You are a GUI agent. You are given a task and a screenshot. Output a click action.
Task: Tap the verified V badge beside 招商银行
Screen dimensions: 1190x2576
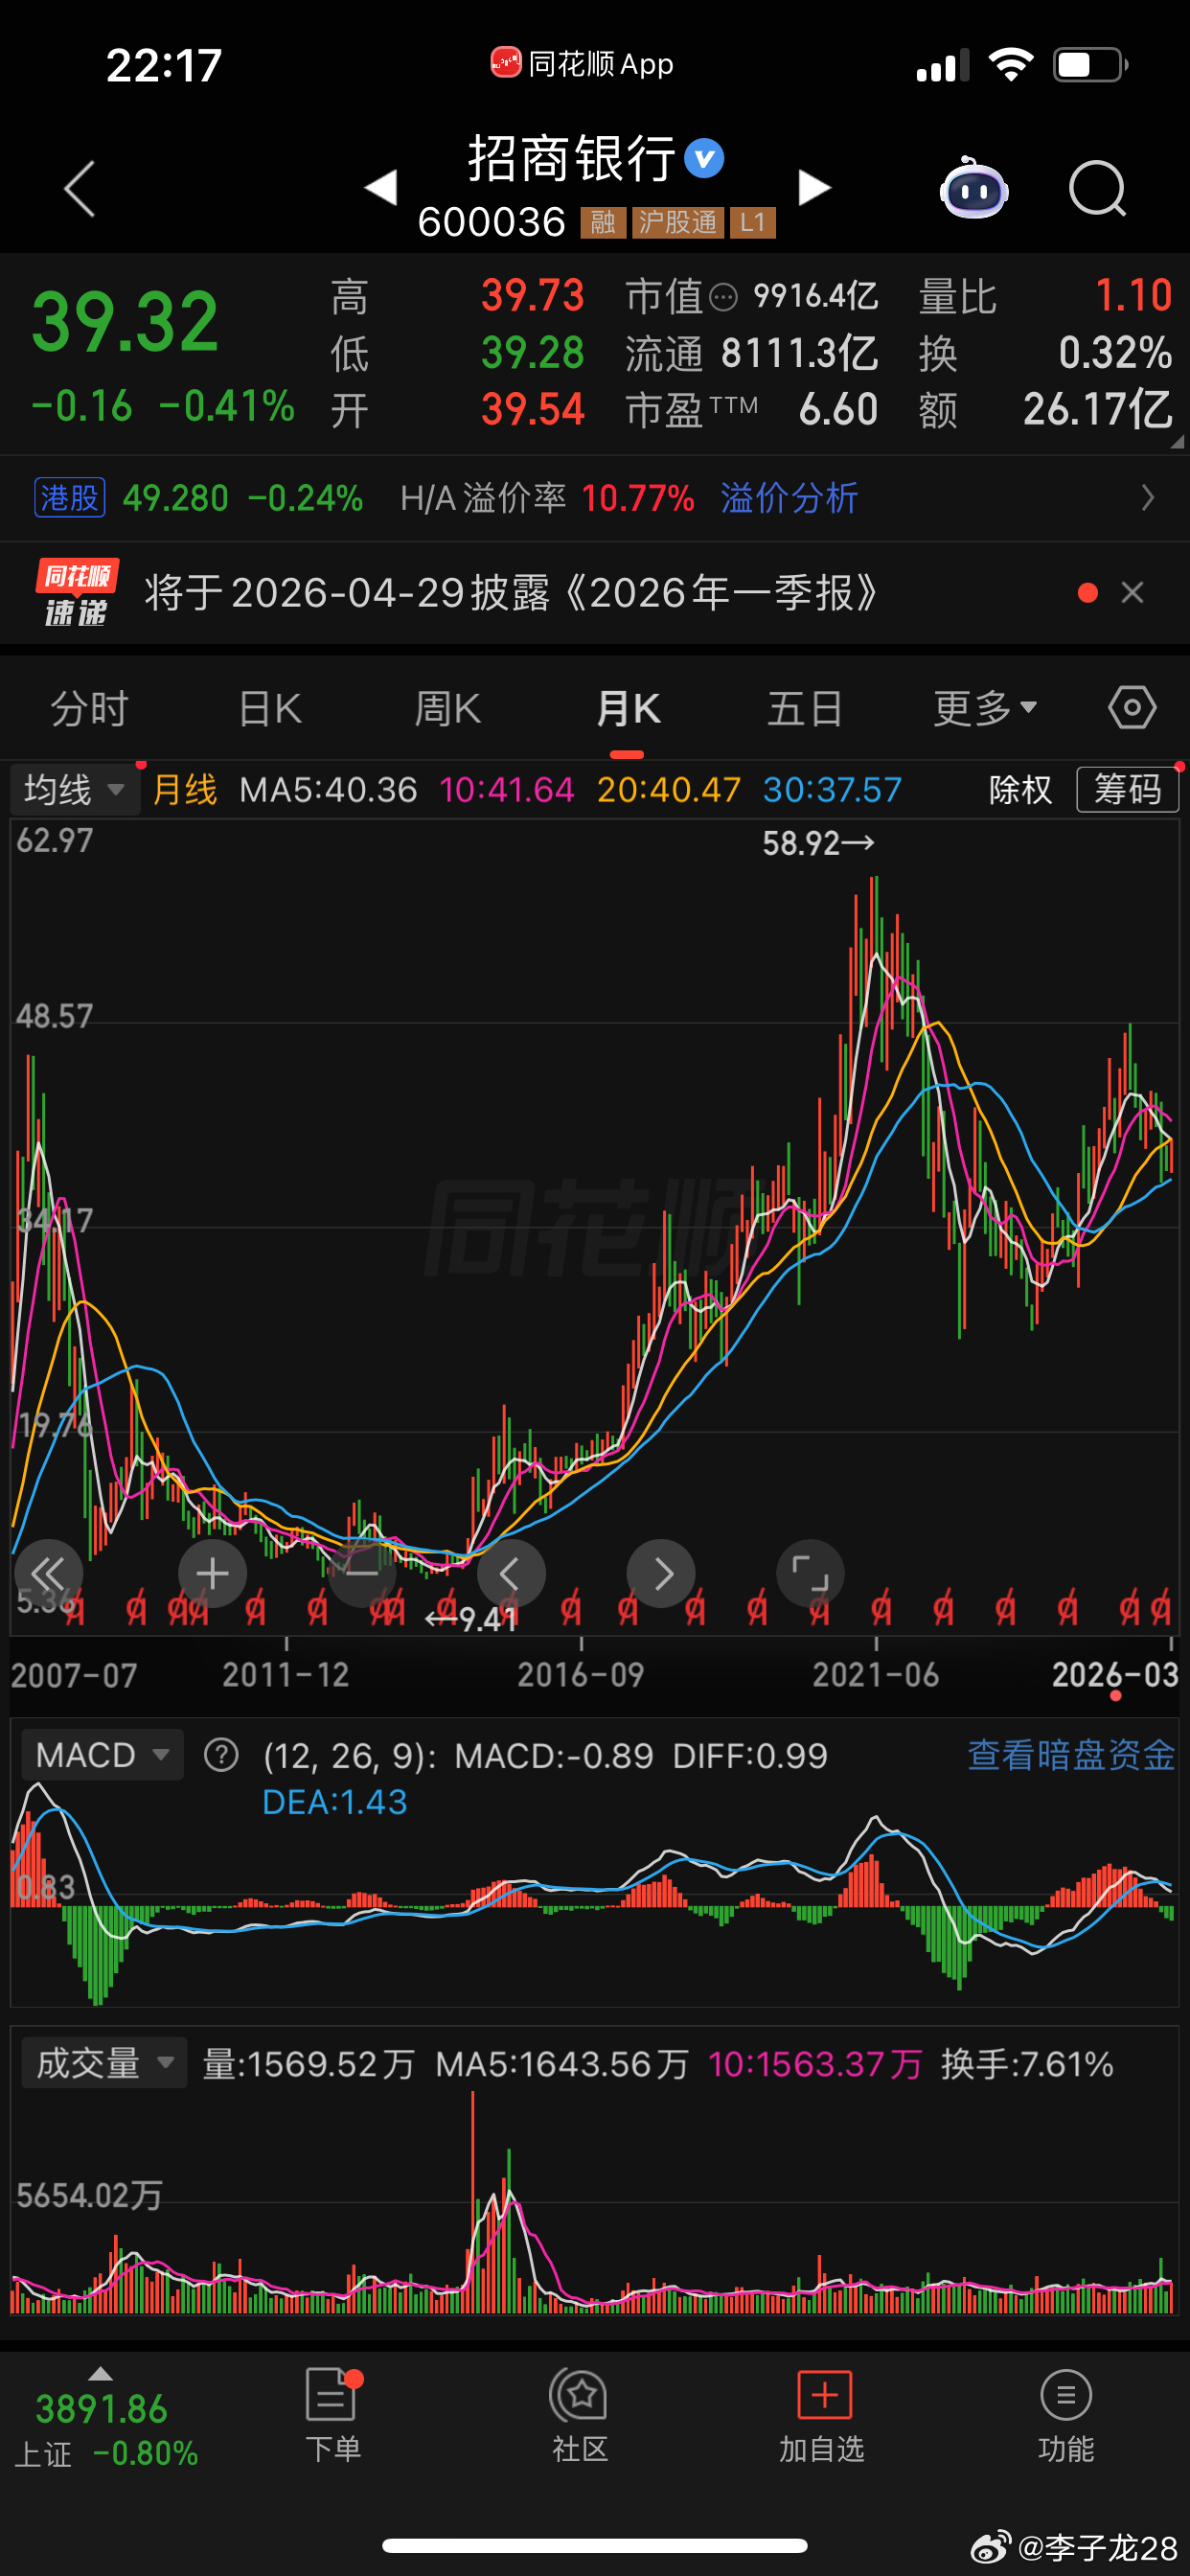[704, 158]
